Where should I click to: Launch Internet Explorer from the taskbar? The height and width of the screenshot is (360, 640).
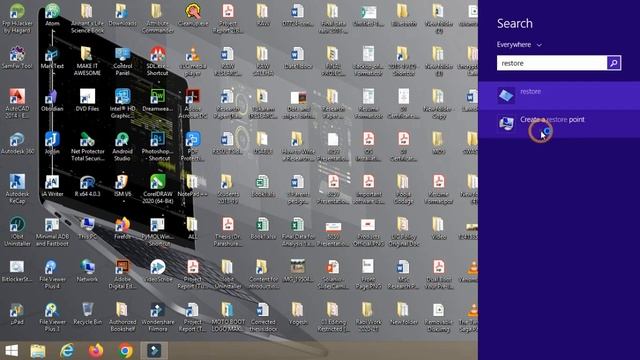[x=67, y=351]
